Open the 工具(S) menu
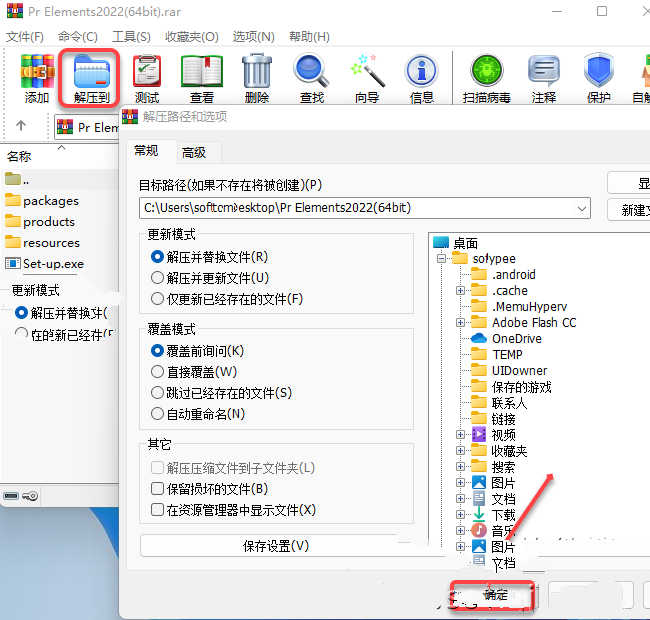Screen dimensions: 650x620 (x=131, y=37)
